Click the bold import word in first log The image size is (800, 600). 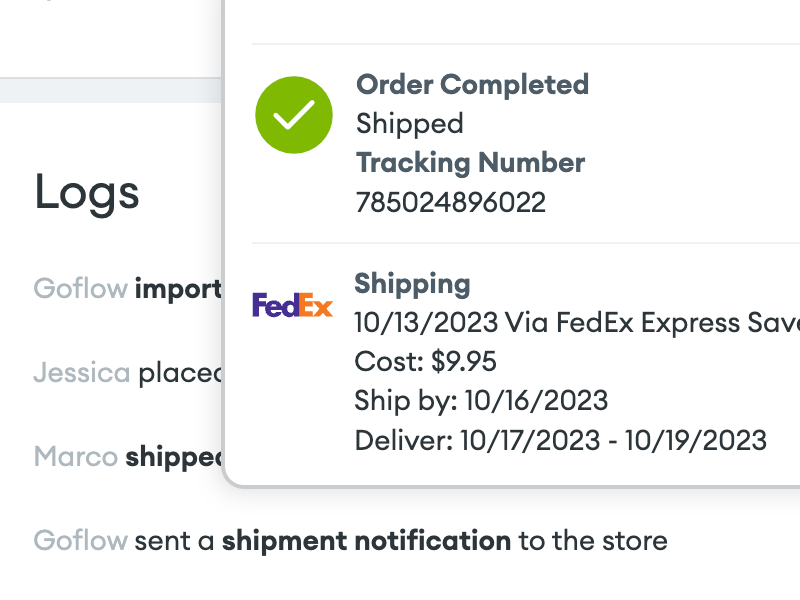(x=179, y=289)
